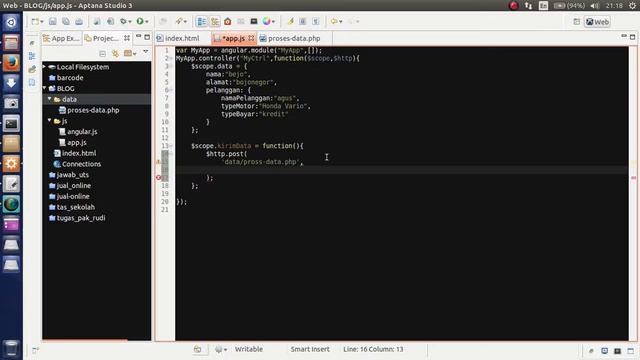Click the screenshot camera launcher icon

tap(11, 103)
